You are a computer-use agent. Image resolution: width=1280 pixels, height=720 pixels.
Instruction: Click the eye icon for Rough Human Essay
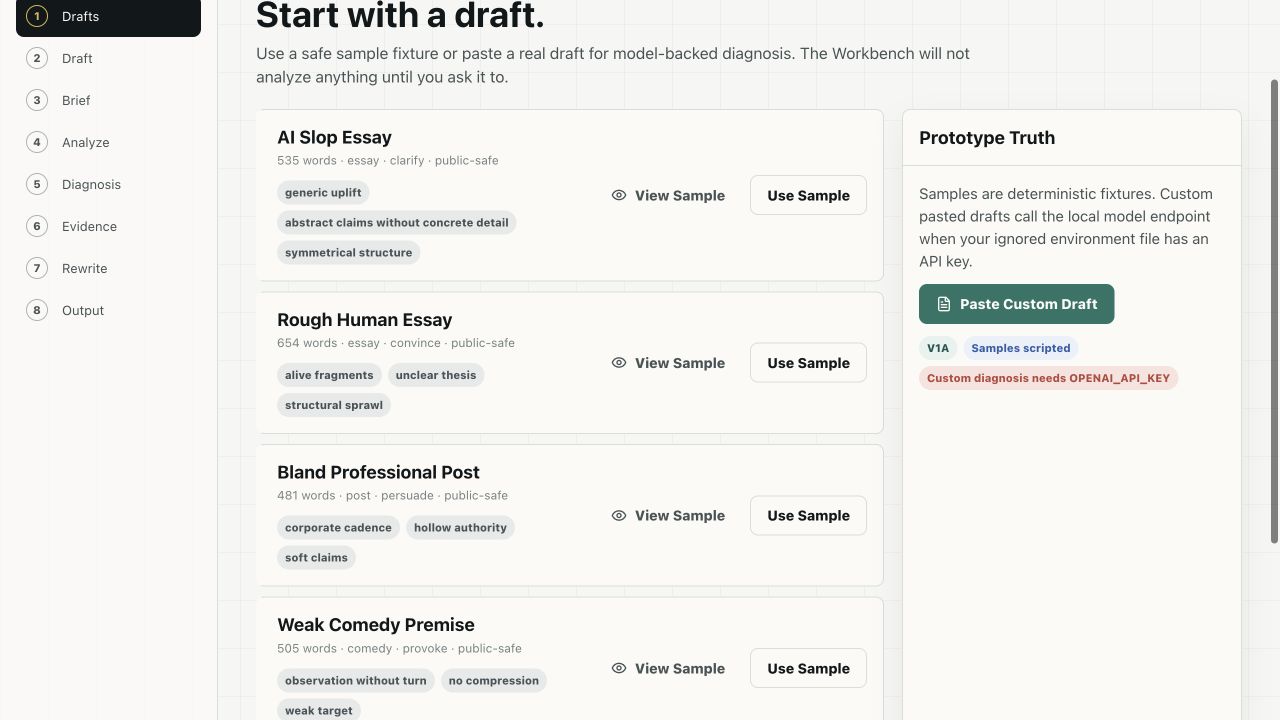coord(619,363)
